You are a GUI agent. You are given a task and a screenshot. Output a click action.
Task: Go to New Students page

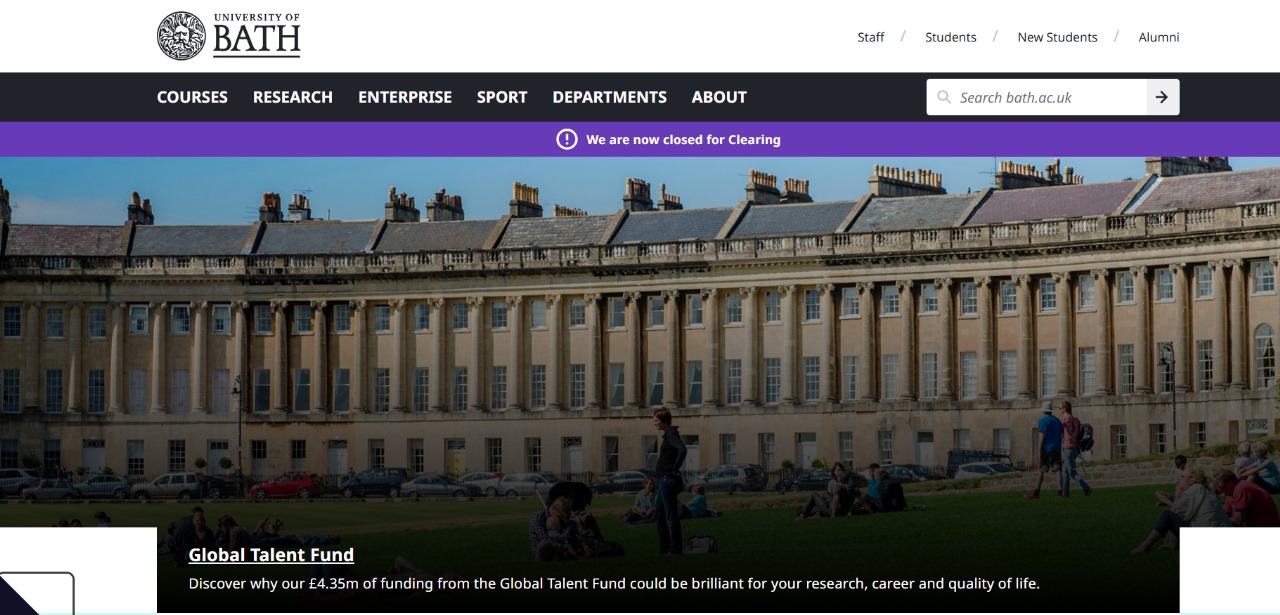pyautogui.click(x=1058, y=37)
